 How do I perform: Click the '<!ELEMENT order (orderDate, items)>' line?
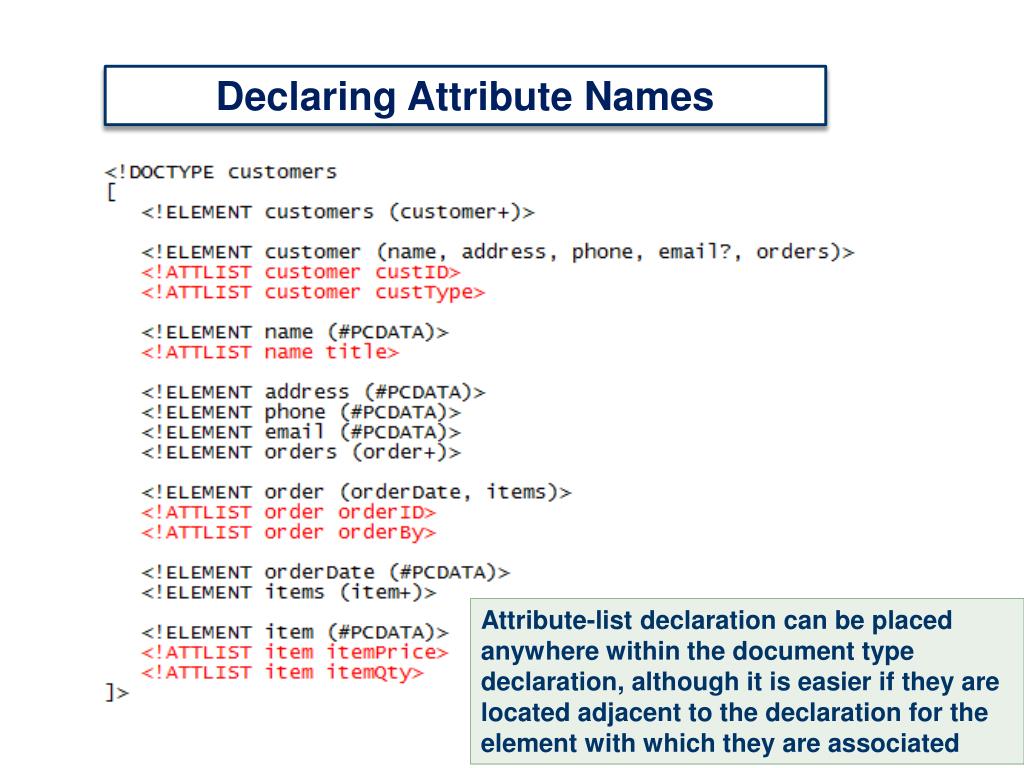point(357,492)
